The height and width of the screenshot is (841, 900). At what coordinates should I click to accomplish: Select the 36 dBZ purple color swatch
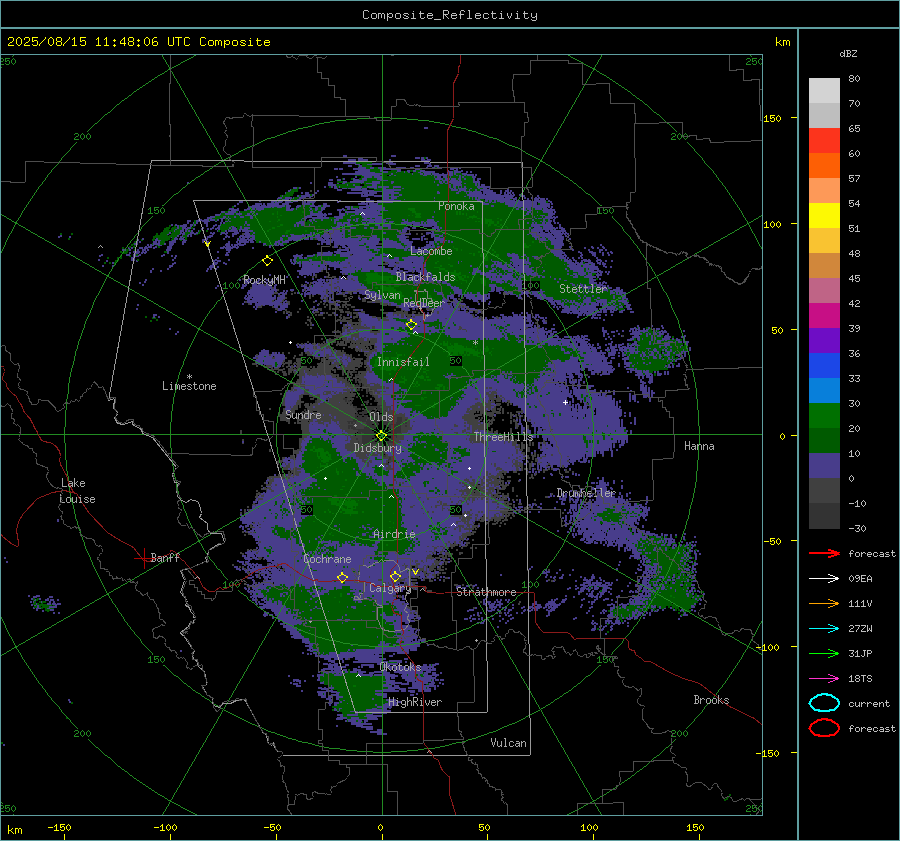[x=824, y=340]
